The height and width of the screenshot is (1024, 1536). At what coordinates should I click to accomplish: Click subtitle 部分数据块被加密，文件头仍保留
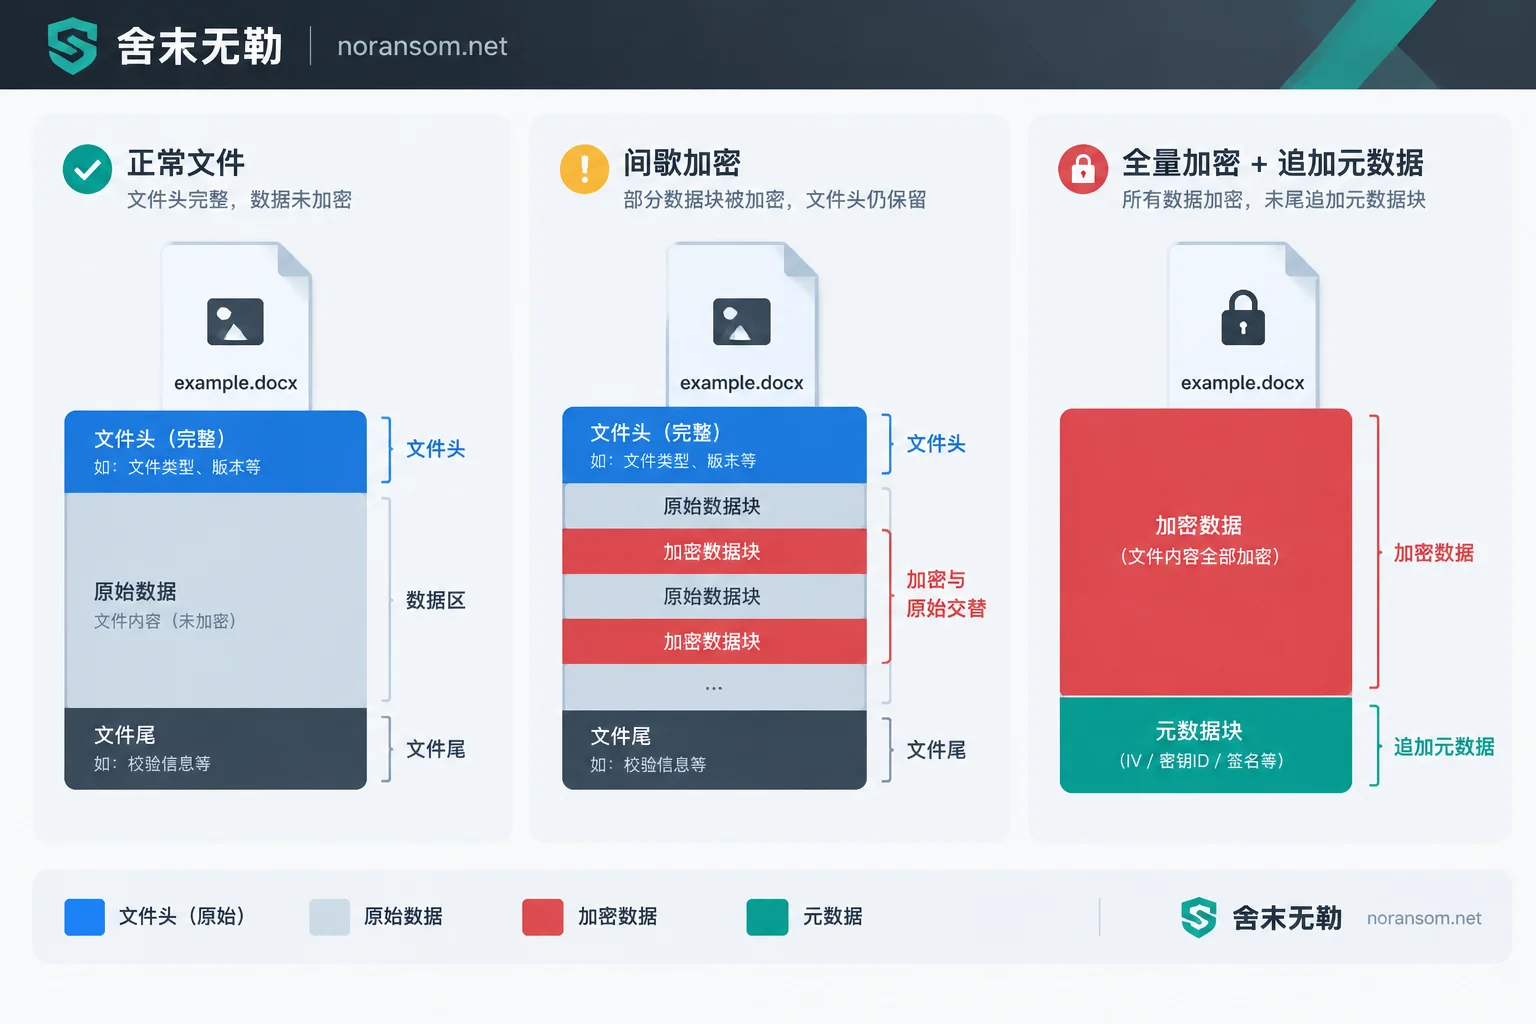(x=775, y=199)
